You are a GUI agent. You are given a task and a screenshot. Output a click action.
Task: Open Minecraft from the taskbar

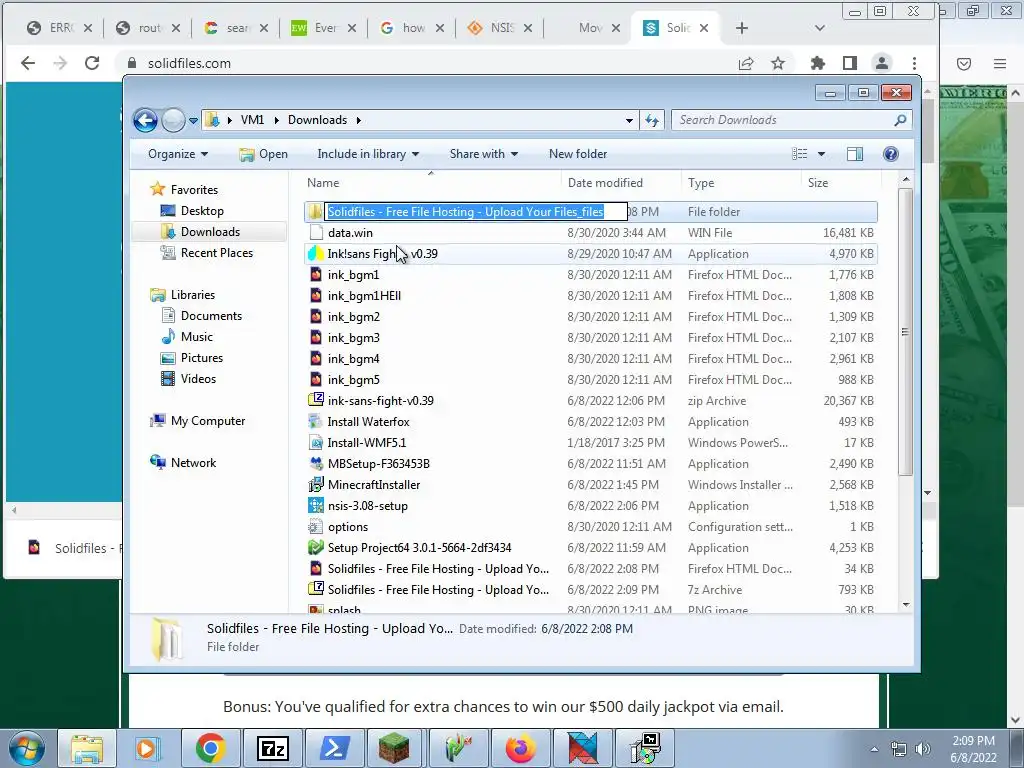[x=395, y=748]
